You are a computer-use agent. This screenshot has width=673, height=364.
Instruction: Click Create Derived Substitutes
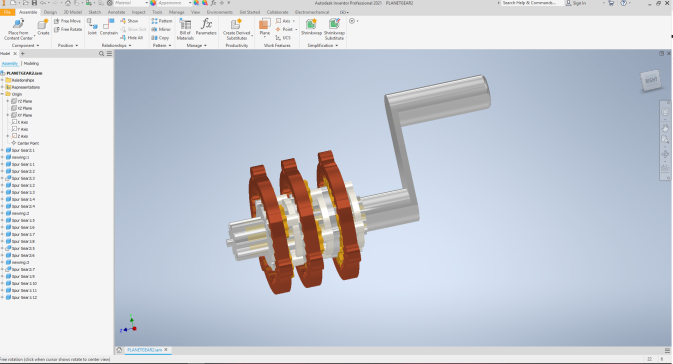[236, 29]
